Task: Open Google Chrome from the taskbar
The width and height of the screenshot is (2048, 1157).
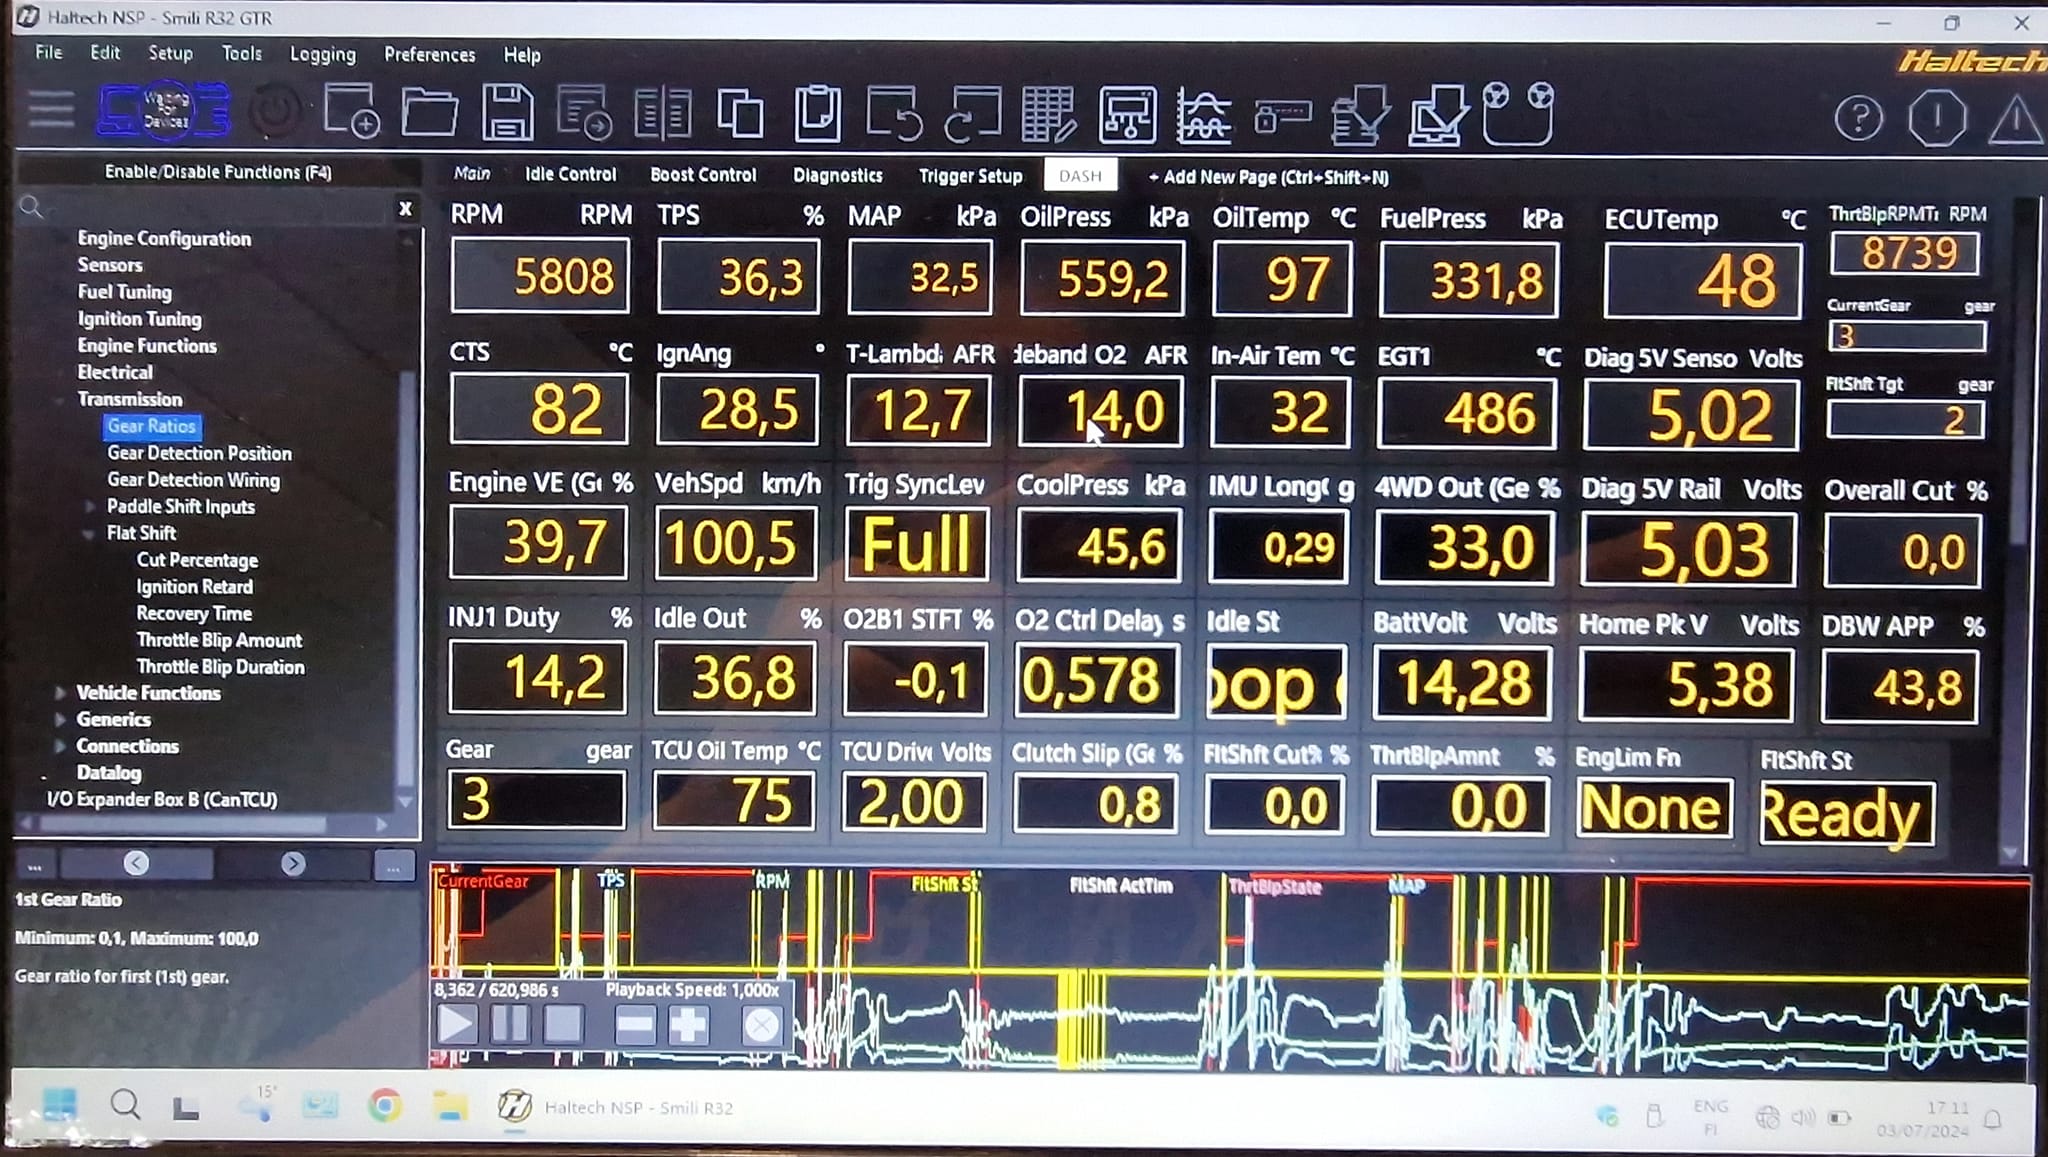Action: tap(385, 1106)
